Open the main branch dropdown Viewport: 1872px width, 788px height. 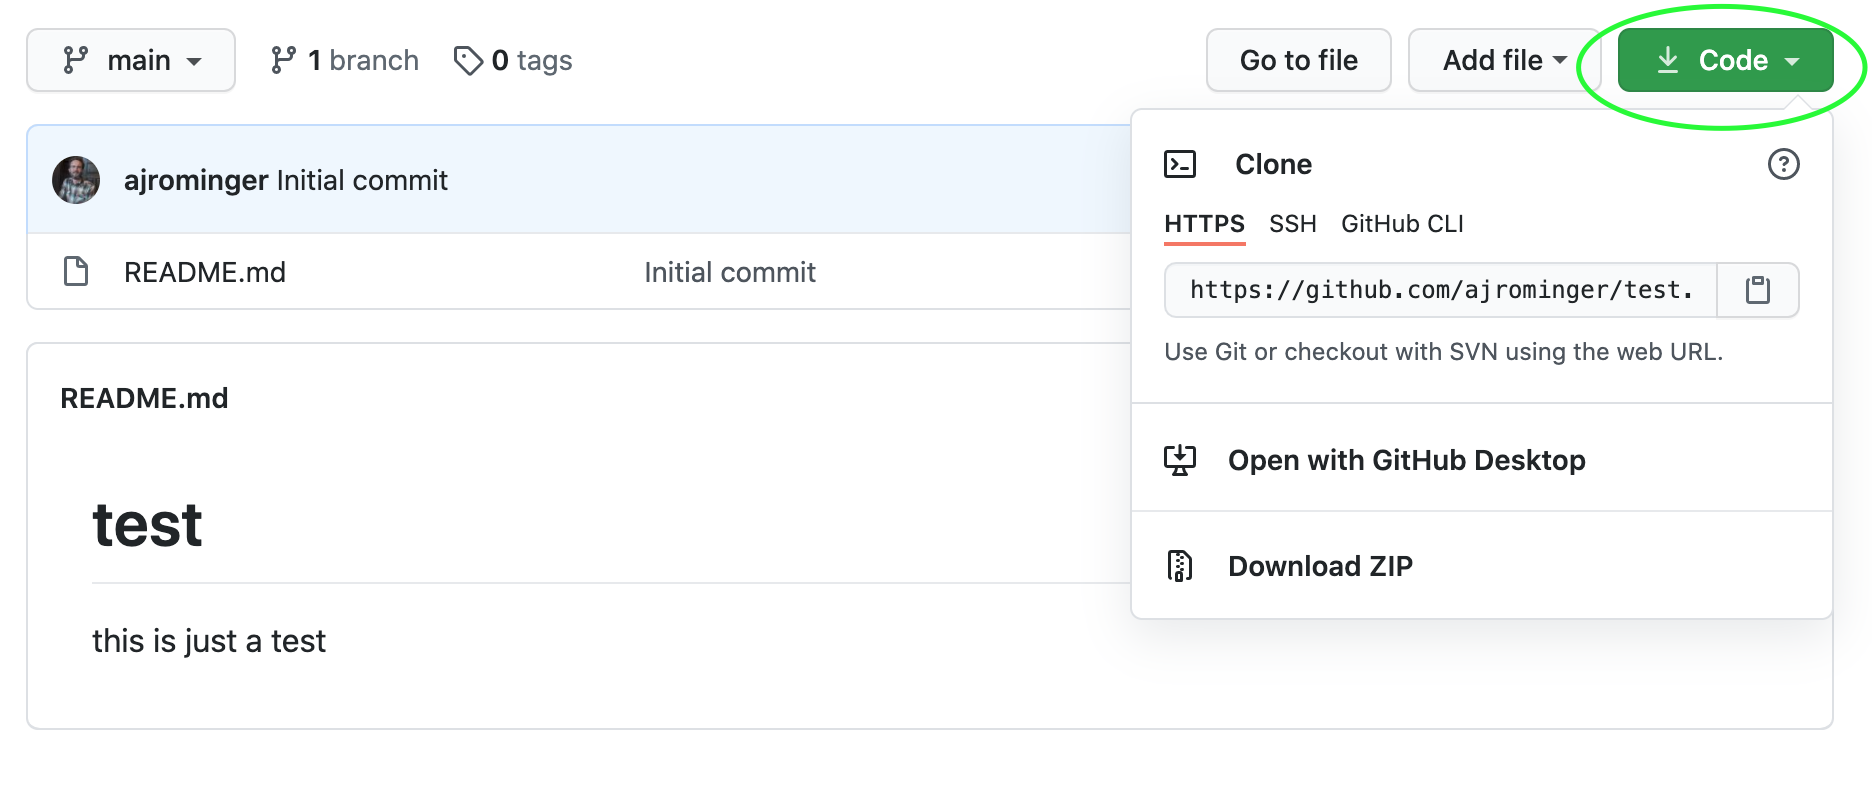[x=131, y=61]
